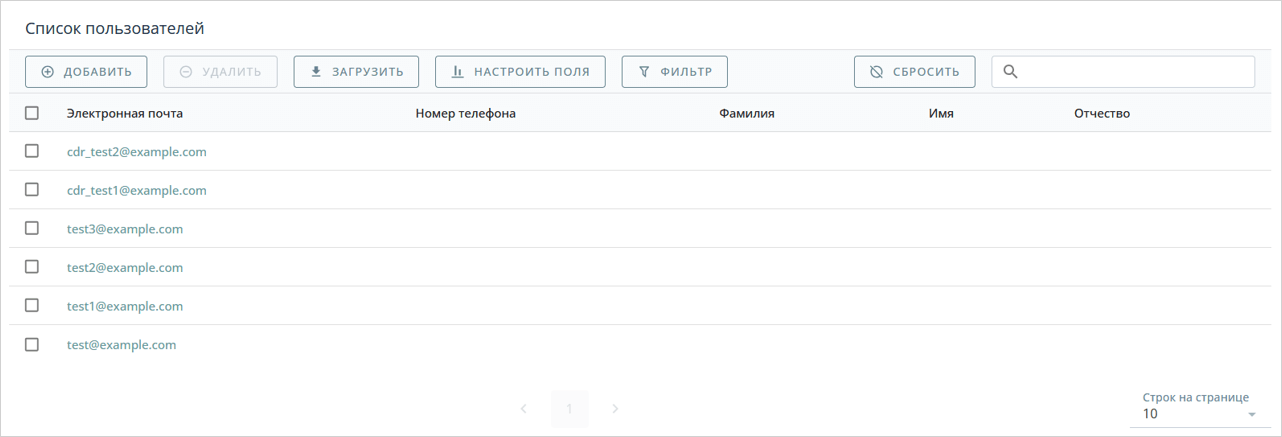Go to previous page with left chevron

pyautogui.click(x=523, y=409)
